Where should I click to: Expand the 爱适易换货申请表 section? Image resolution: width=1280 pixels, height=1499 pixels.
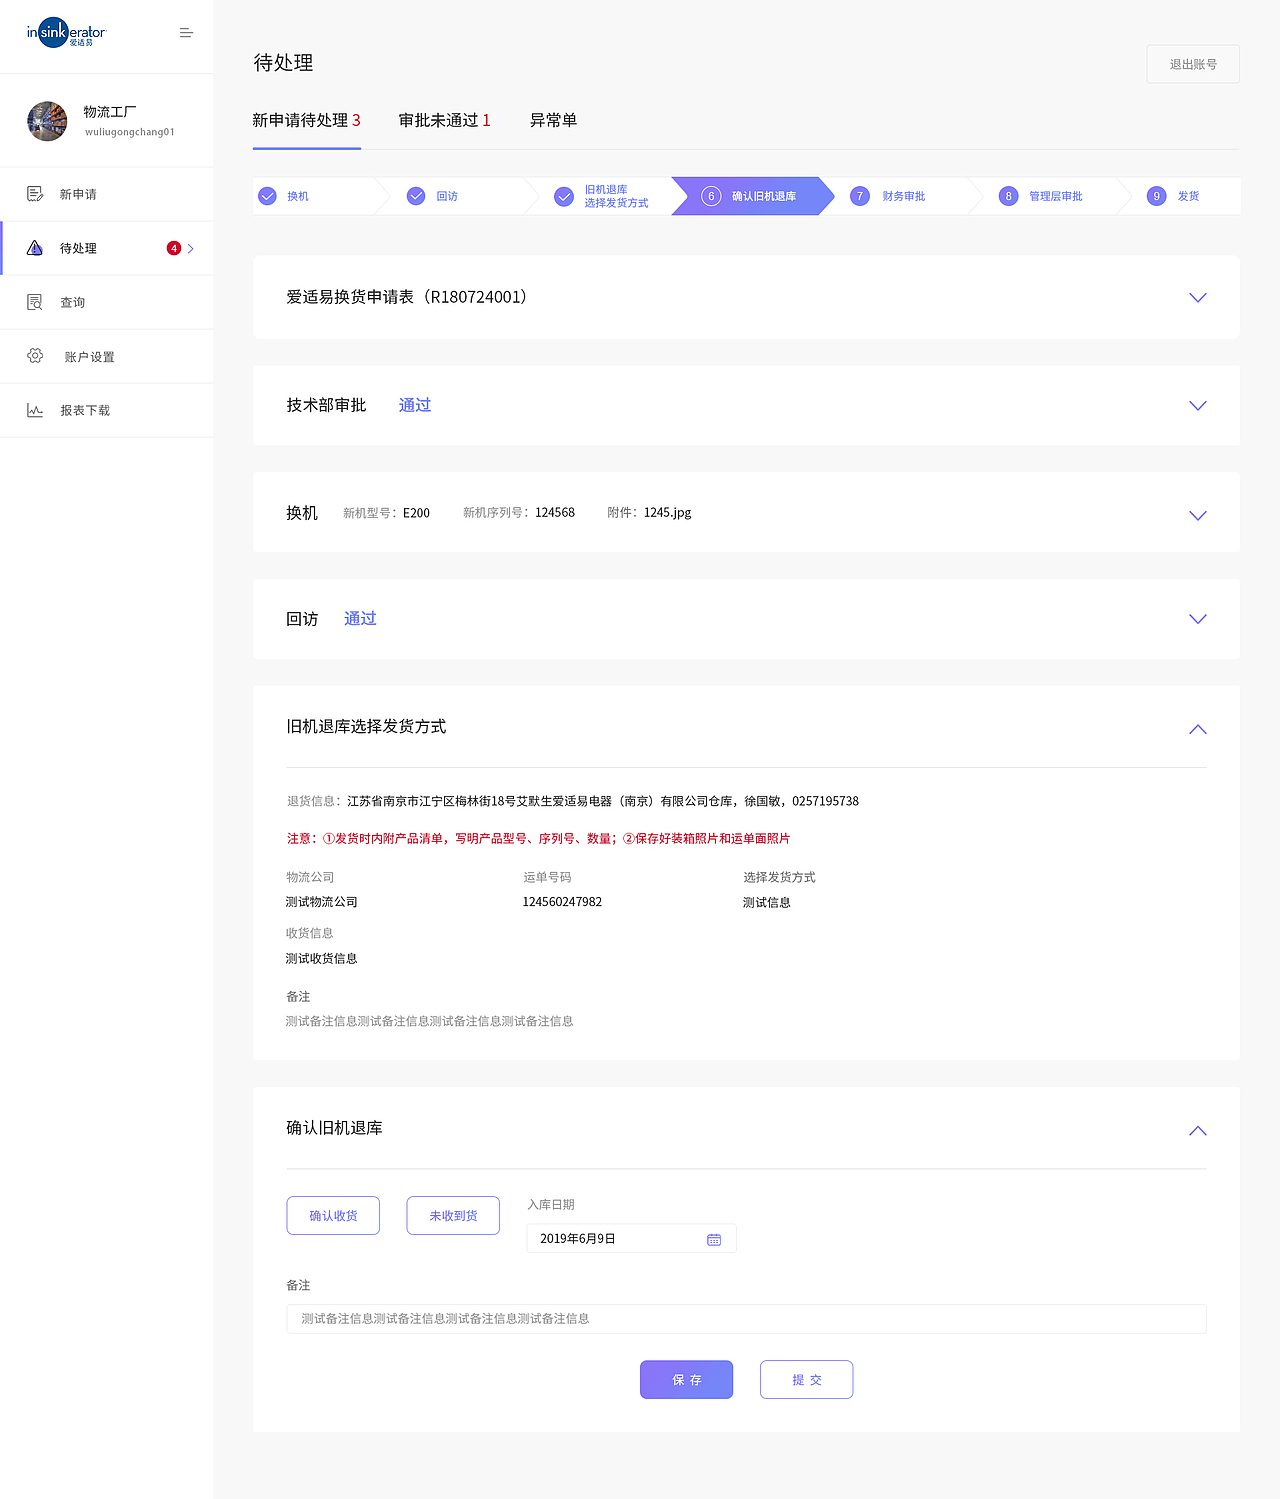click(x=1197, y=298)
